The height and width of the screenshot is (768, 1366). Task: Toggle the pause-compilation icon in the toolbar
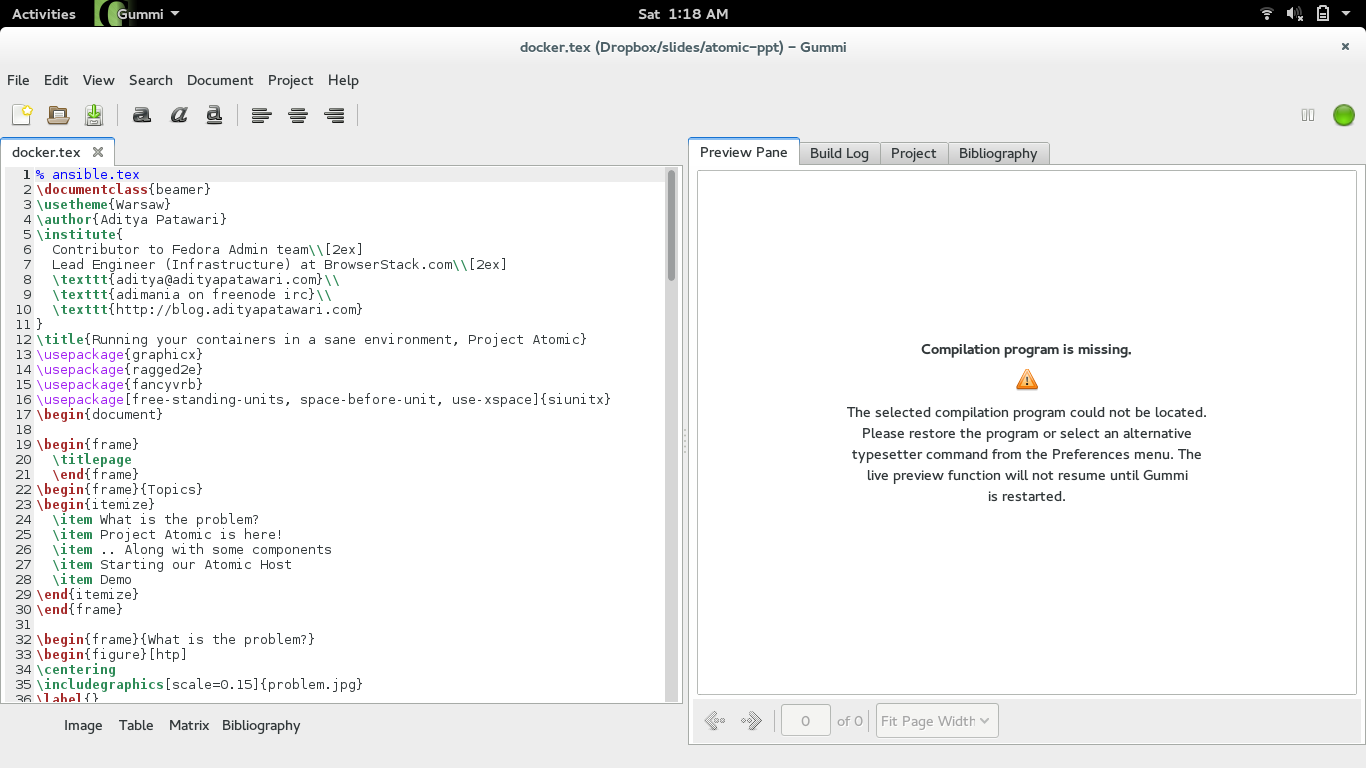click(x=1308, y=115)
